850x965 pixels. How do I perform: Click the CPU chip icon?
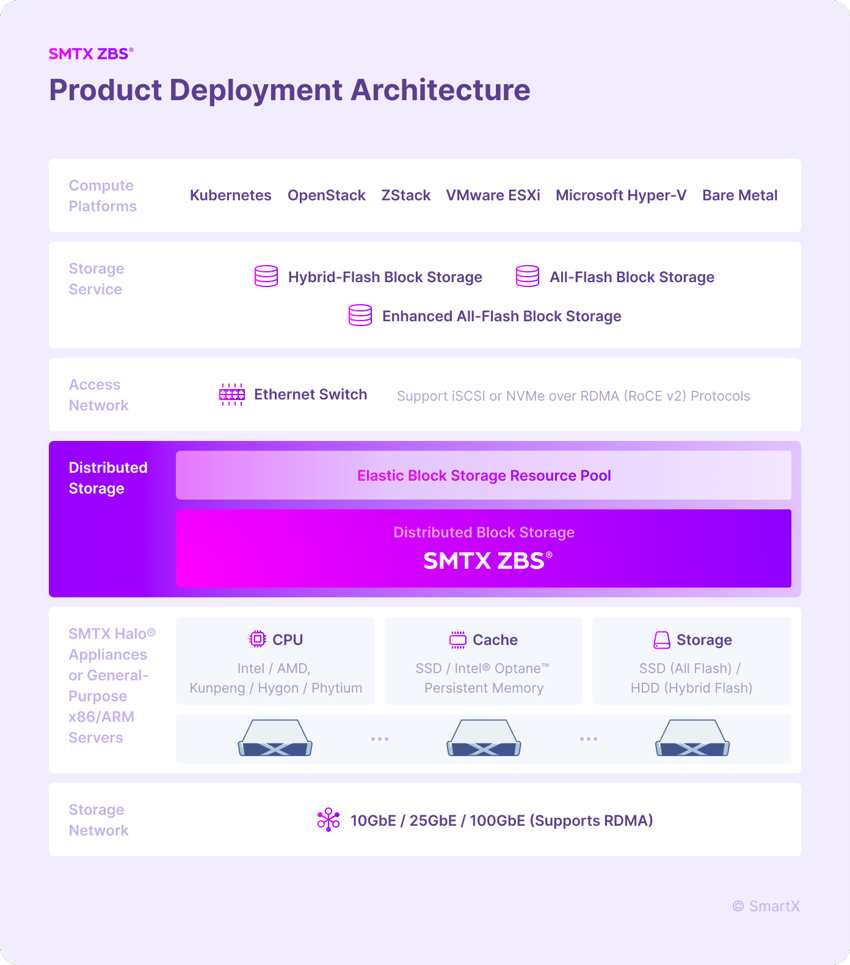click(x=257, y=639)
